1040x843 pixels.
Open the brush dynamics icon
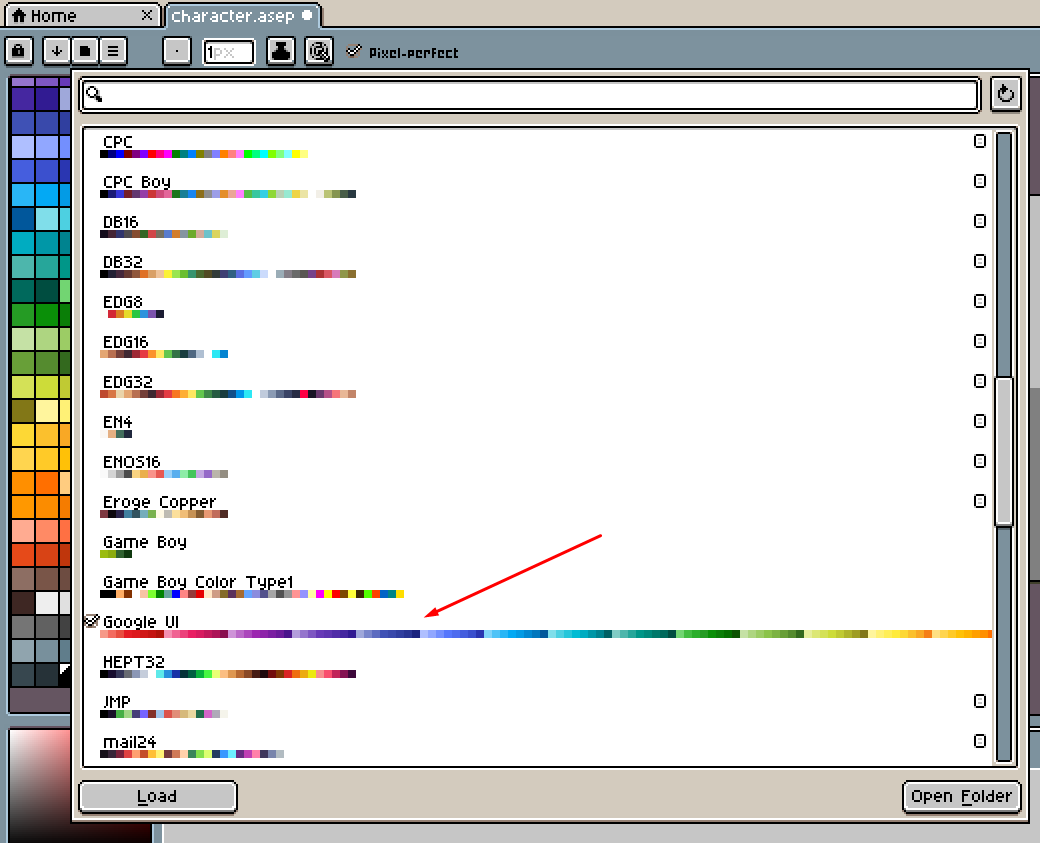click(319, 51)
